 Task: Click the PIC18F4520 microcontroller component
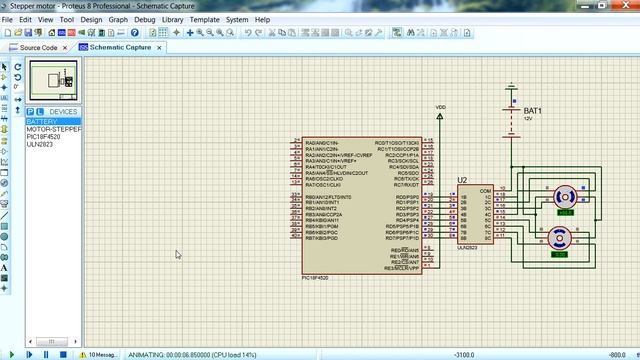(x=362, y=205)
